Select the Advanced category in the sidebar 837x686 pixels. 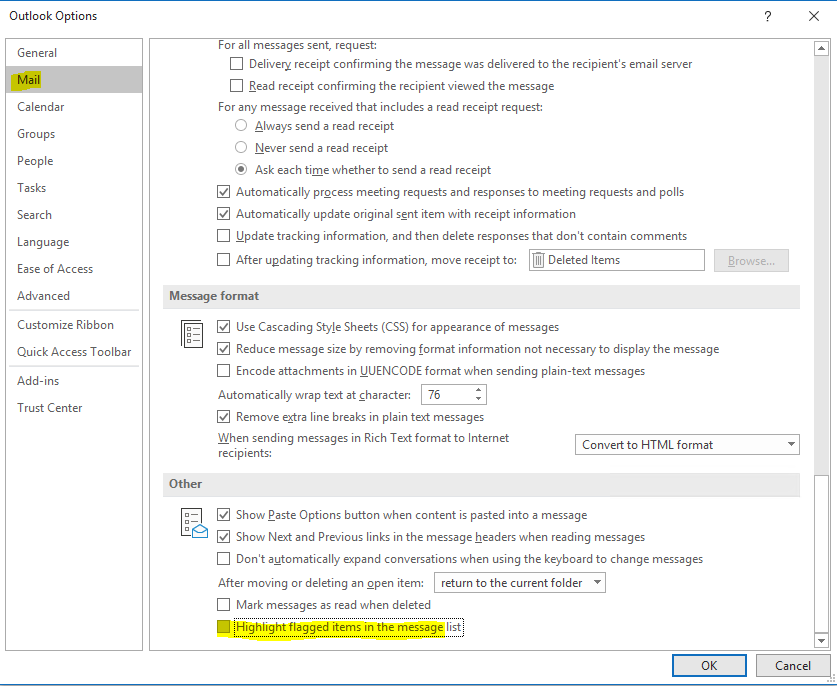[43, 295]
